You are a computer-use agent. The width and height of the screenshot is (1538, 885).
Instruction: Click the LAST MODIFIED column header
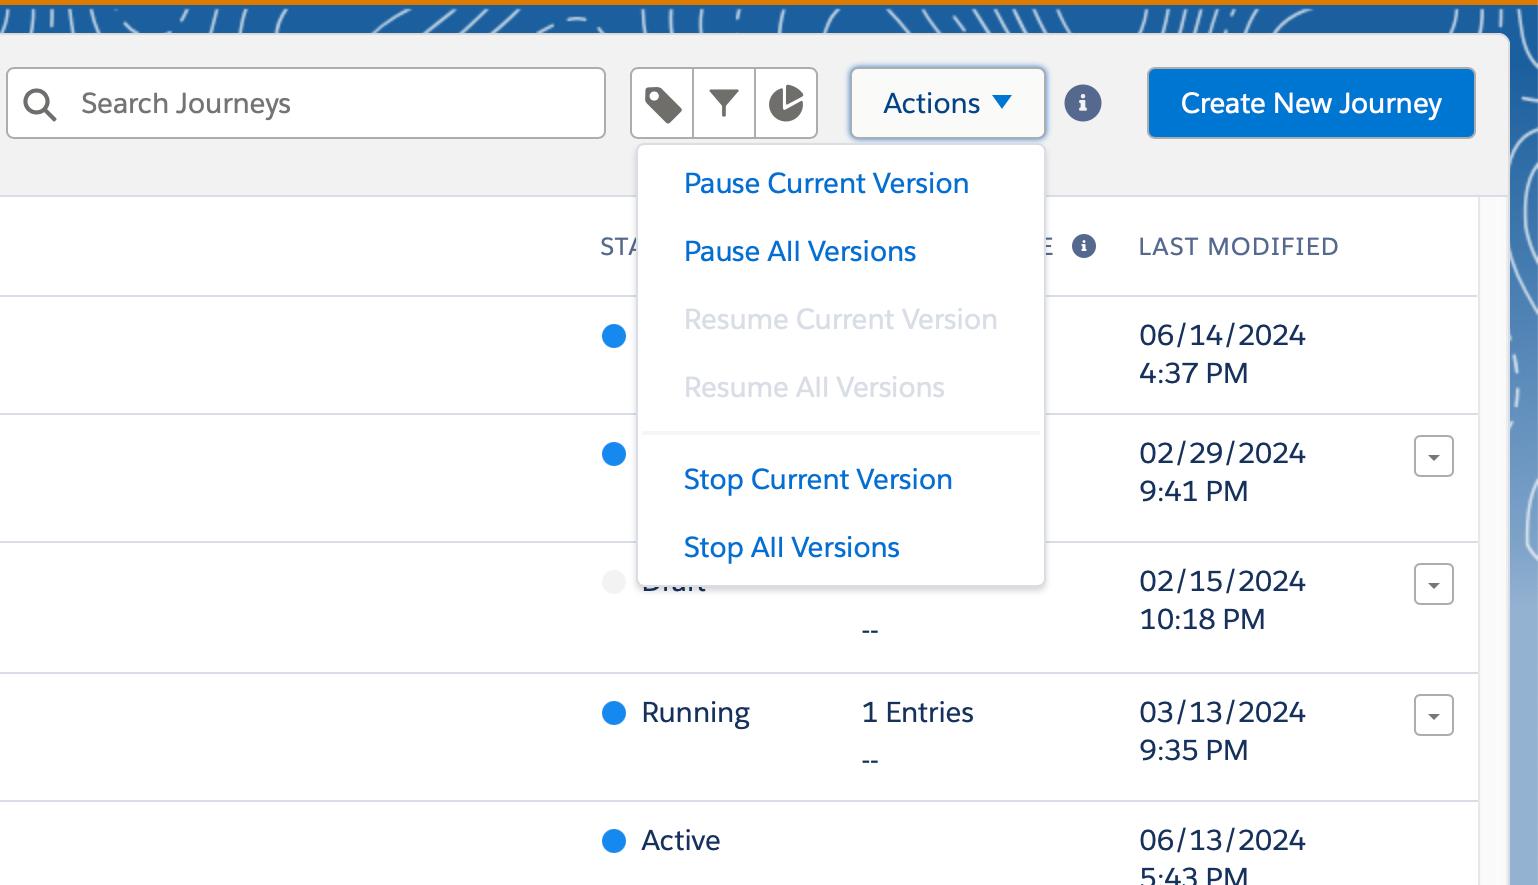click(1238, 247)
